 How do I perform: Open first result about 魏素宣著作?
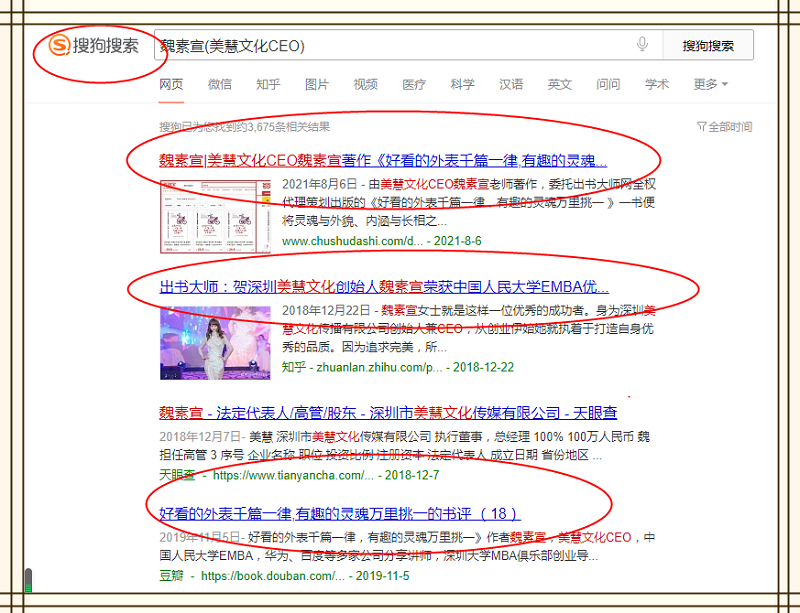tap(383, 160)
